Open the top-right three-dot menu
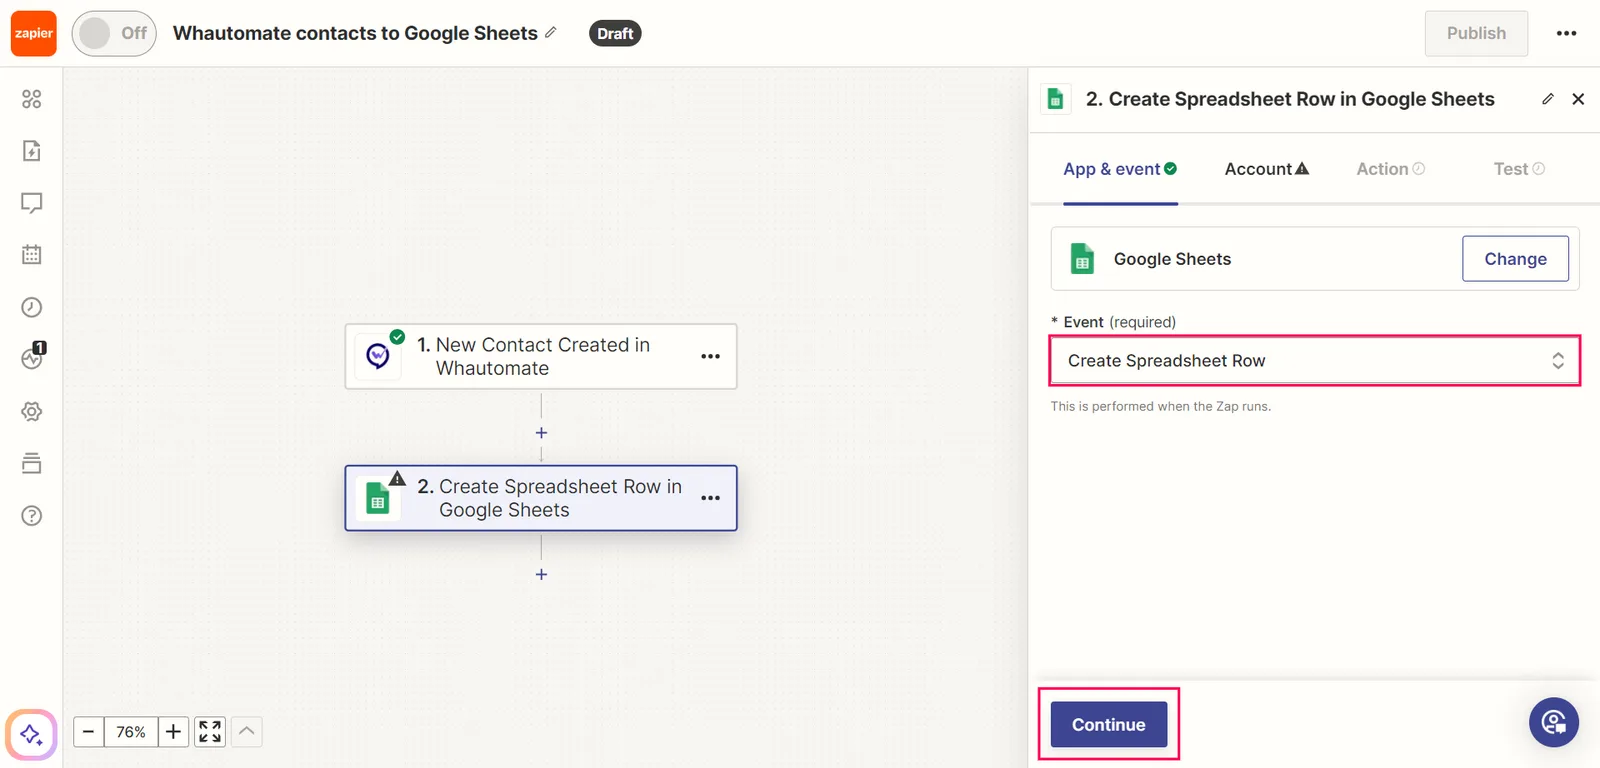 tap(1566, 33)
